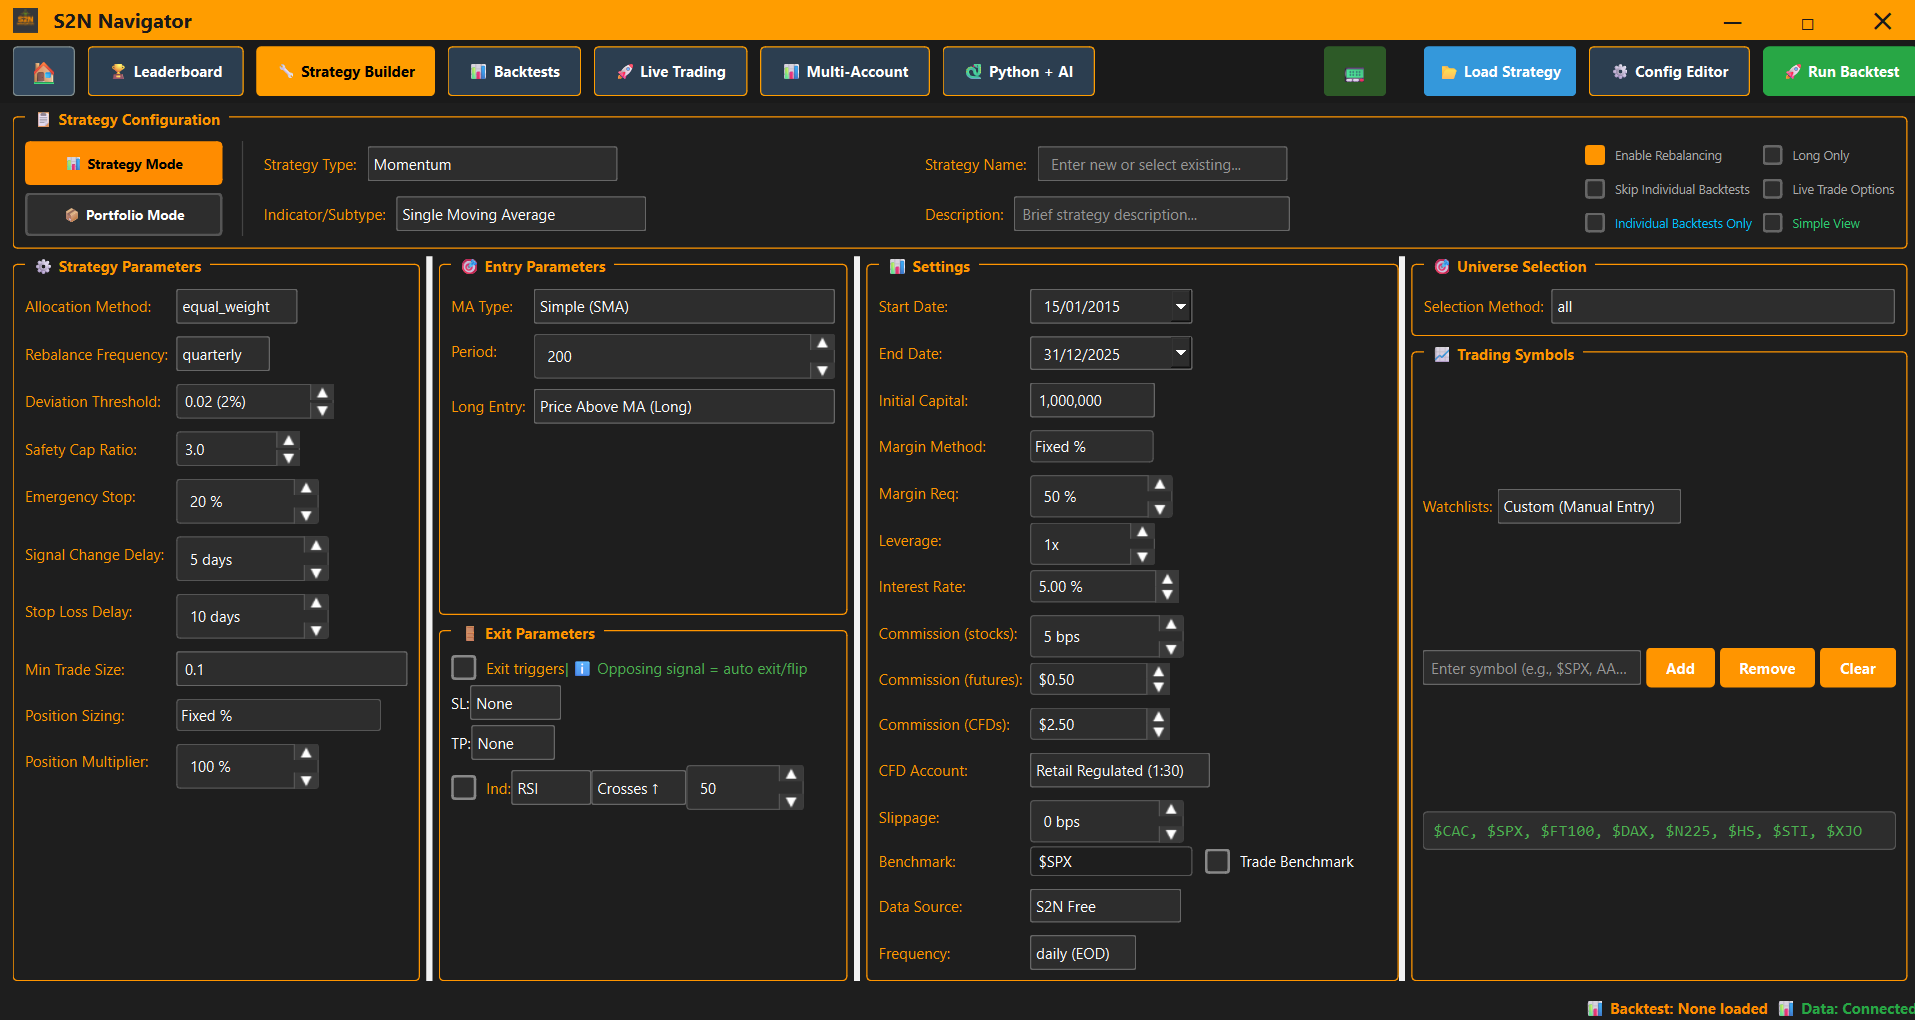Increase the Emergency Stop up arrow
1915x1020 pixels.
click(306, 487)
